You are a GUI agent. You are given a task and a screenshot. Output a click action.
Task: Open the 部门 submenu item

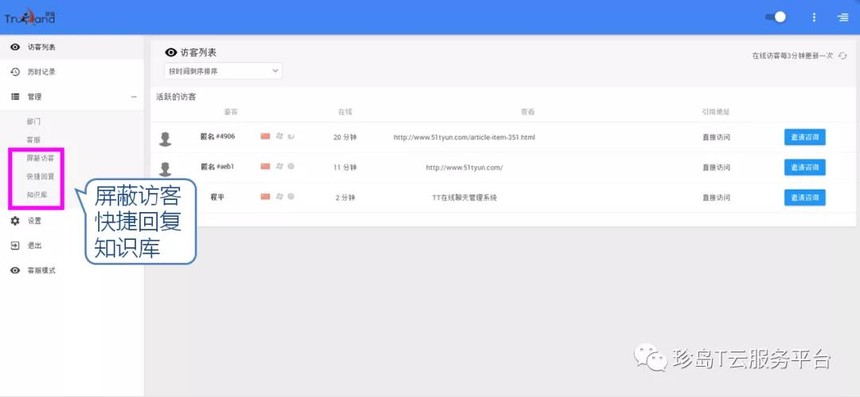[x=33, y=121]
